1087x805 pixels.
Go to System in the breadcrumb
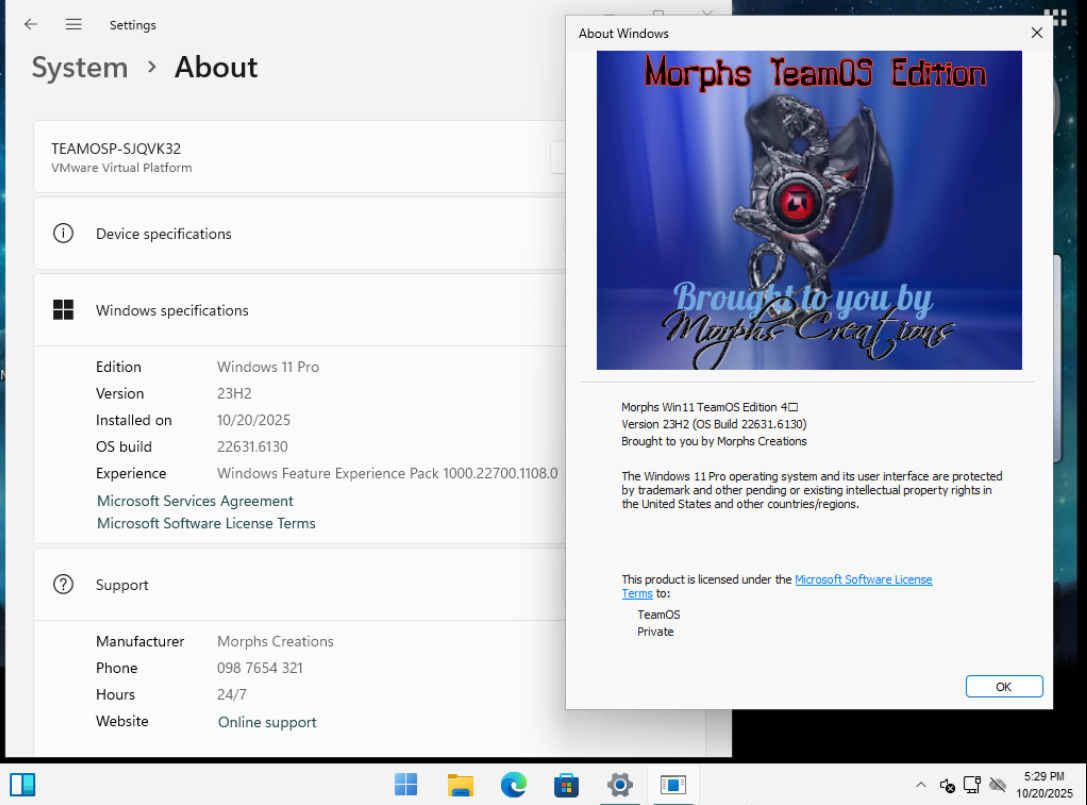[80, 68]
